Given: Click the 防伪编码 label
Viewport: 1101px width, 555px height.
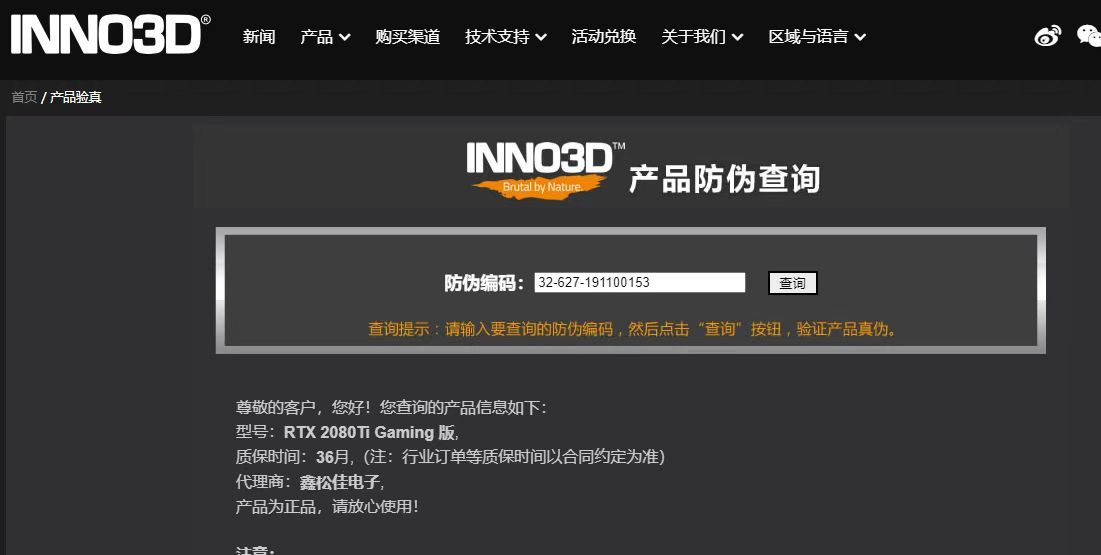Looking at the screenshot, I should pos(484,283).
